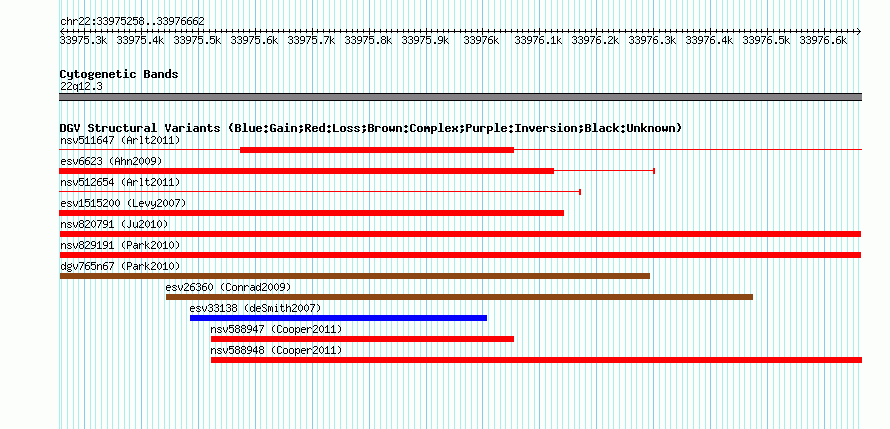The height and width of the screenshot is (429, 890).
Task: Click the nsv588948 (Cooper2011) label
Action: coord(276,350)
